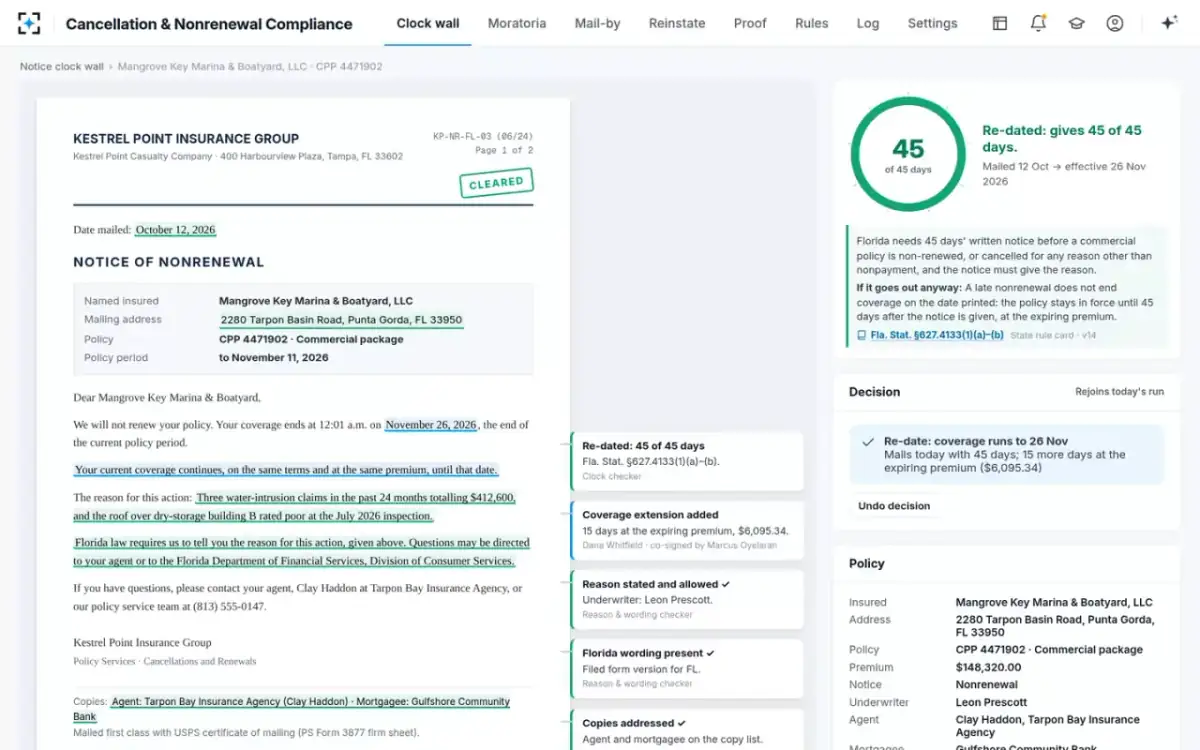Select the Reason stated and allowed card

(687, 599)
